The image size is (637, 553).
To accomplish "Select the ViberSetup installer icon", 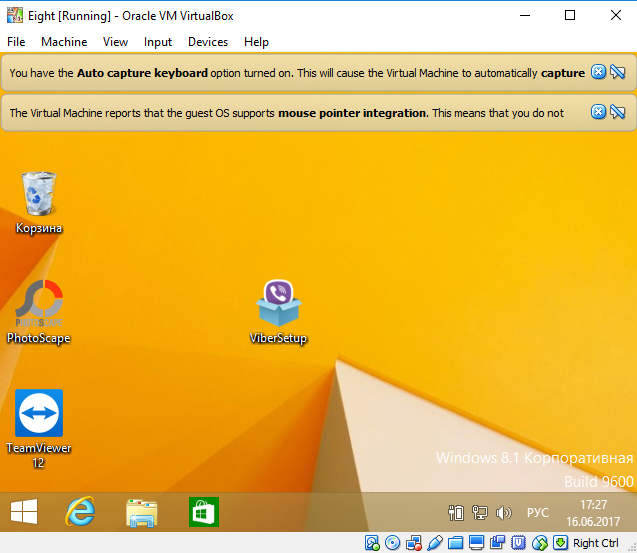I will (278, 312).
